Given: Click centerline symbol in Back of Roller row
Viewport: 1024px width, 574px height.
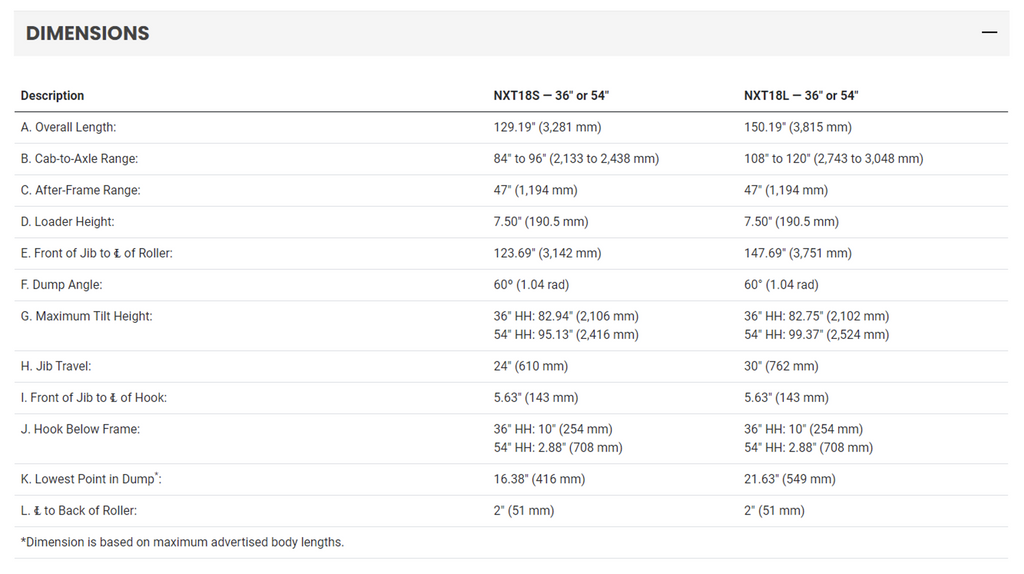Looking at the screenshot, I should pyautogui.click(x=37, y=511).
